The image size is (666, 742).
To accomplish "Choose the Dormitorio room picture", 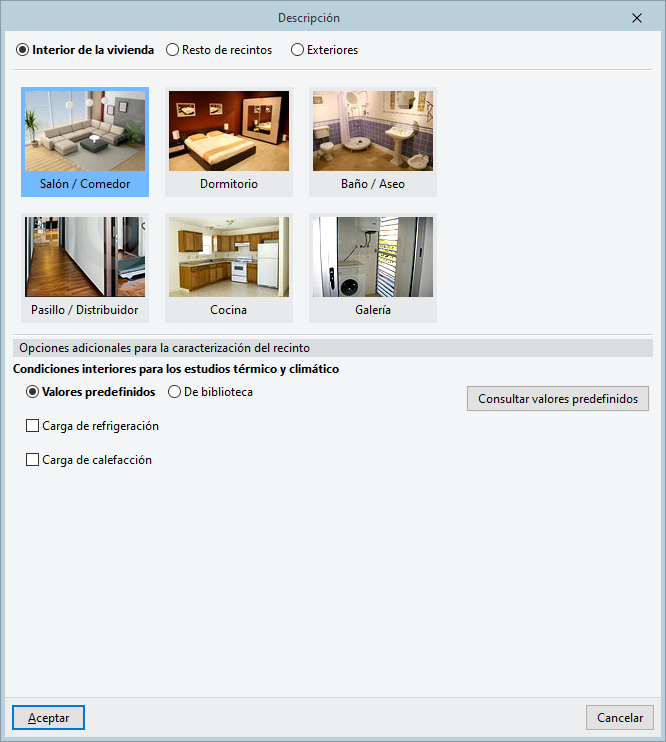I will (229, 141).
